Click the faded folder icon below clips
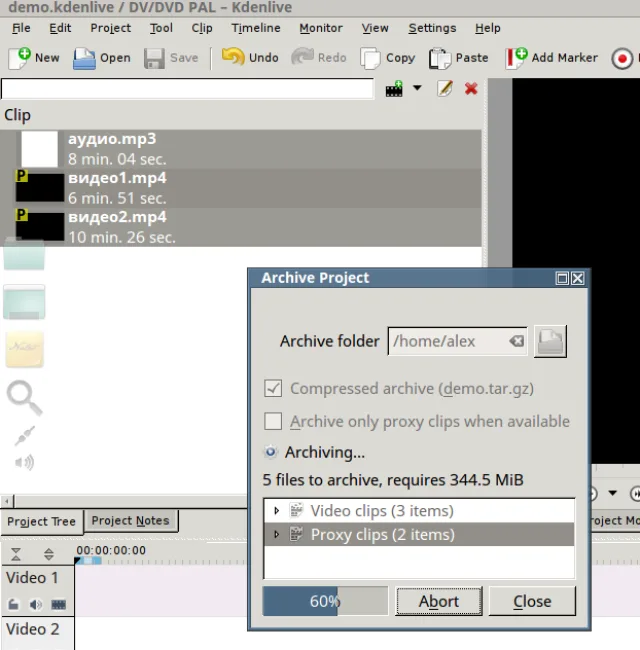 [24, 254]
